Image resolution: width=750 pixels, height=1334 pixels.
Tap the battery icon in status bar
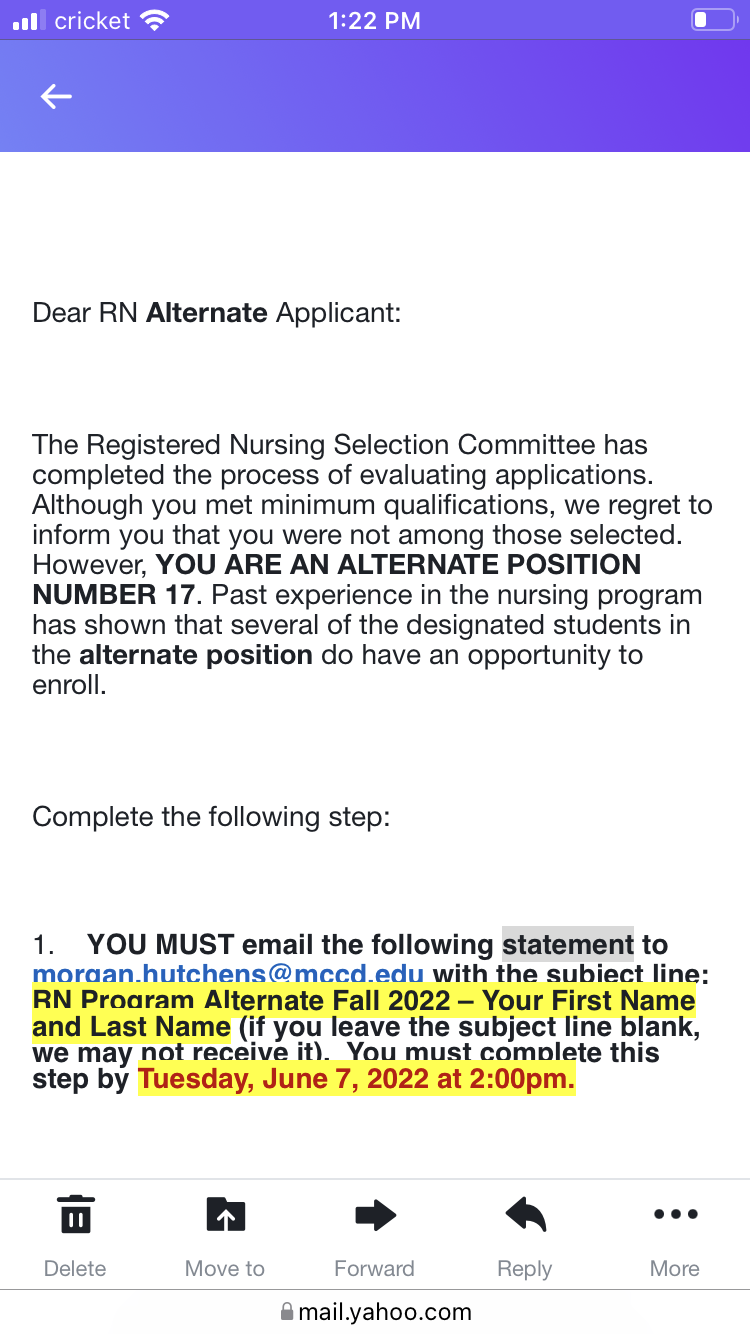pos(713,20)
